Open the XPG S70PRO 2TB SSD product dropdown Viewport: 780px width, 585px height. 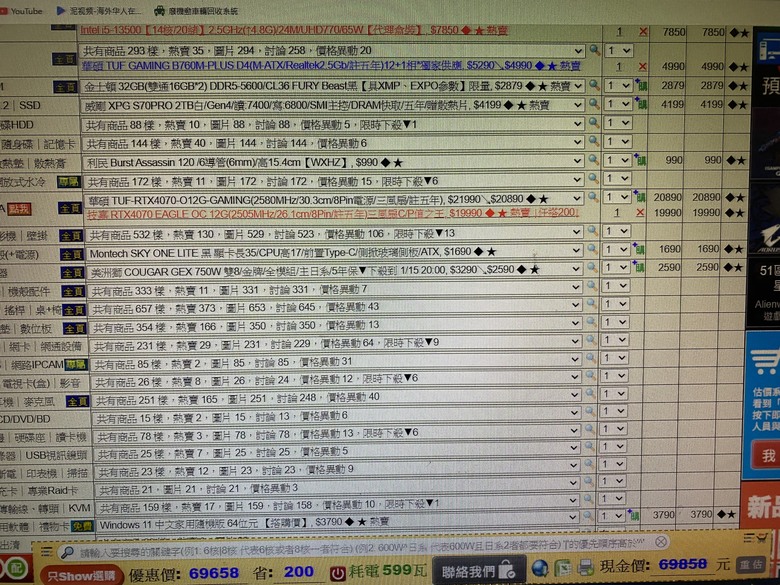tap(331, 105)
